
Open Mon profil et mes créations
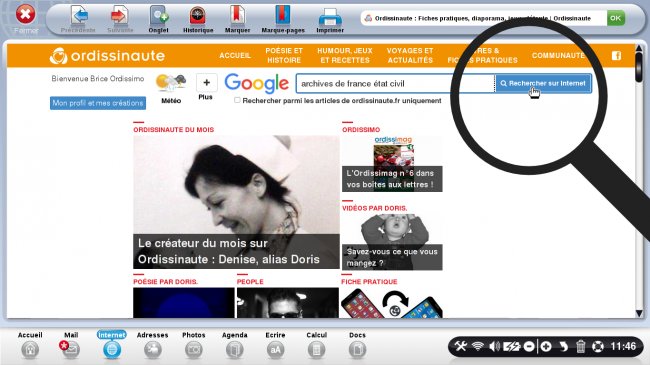click(98, 103)
